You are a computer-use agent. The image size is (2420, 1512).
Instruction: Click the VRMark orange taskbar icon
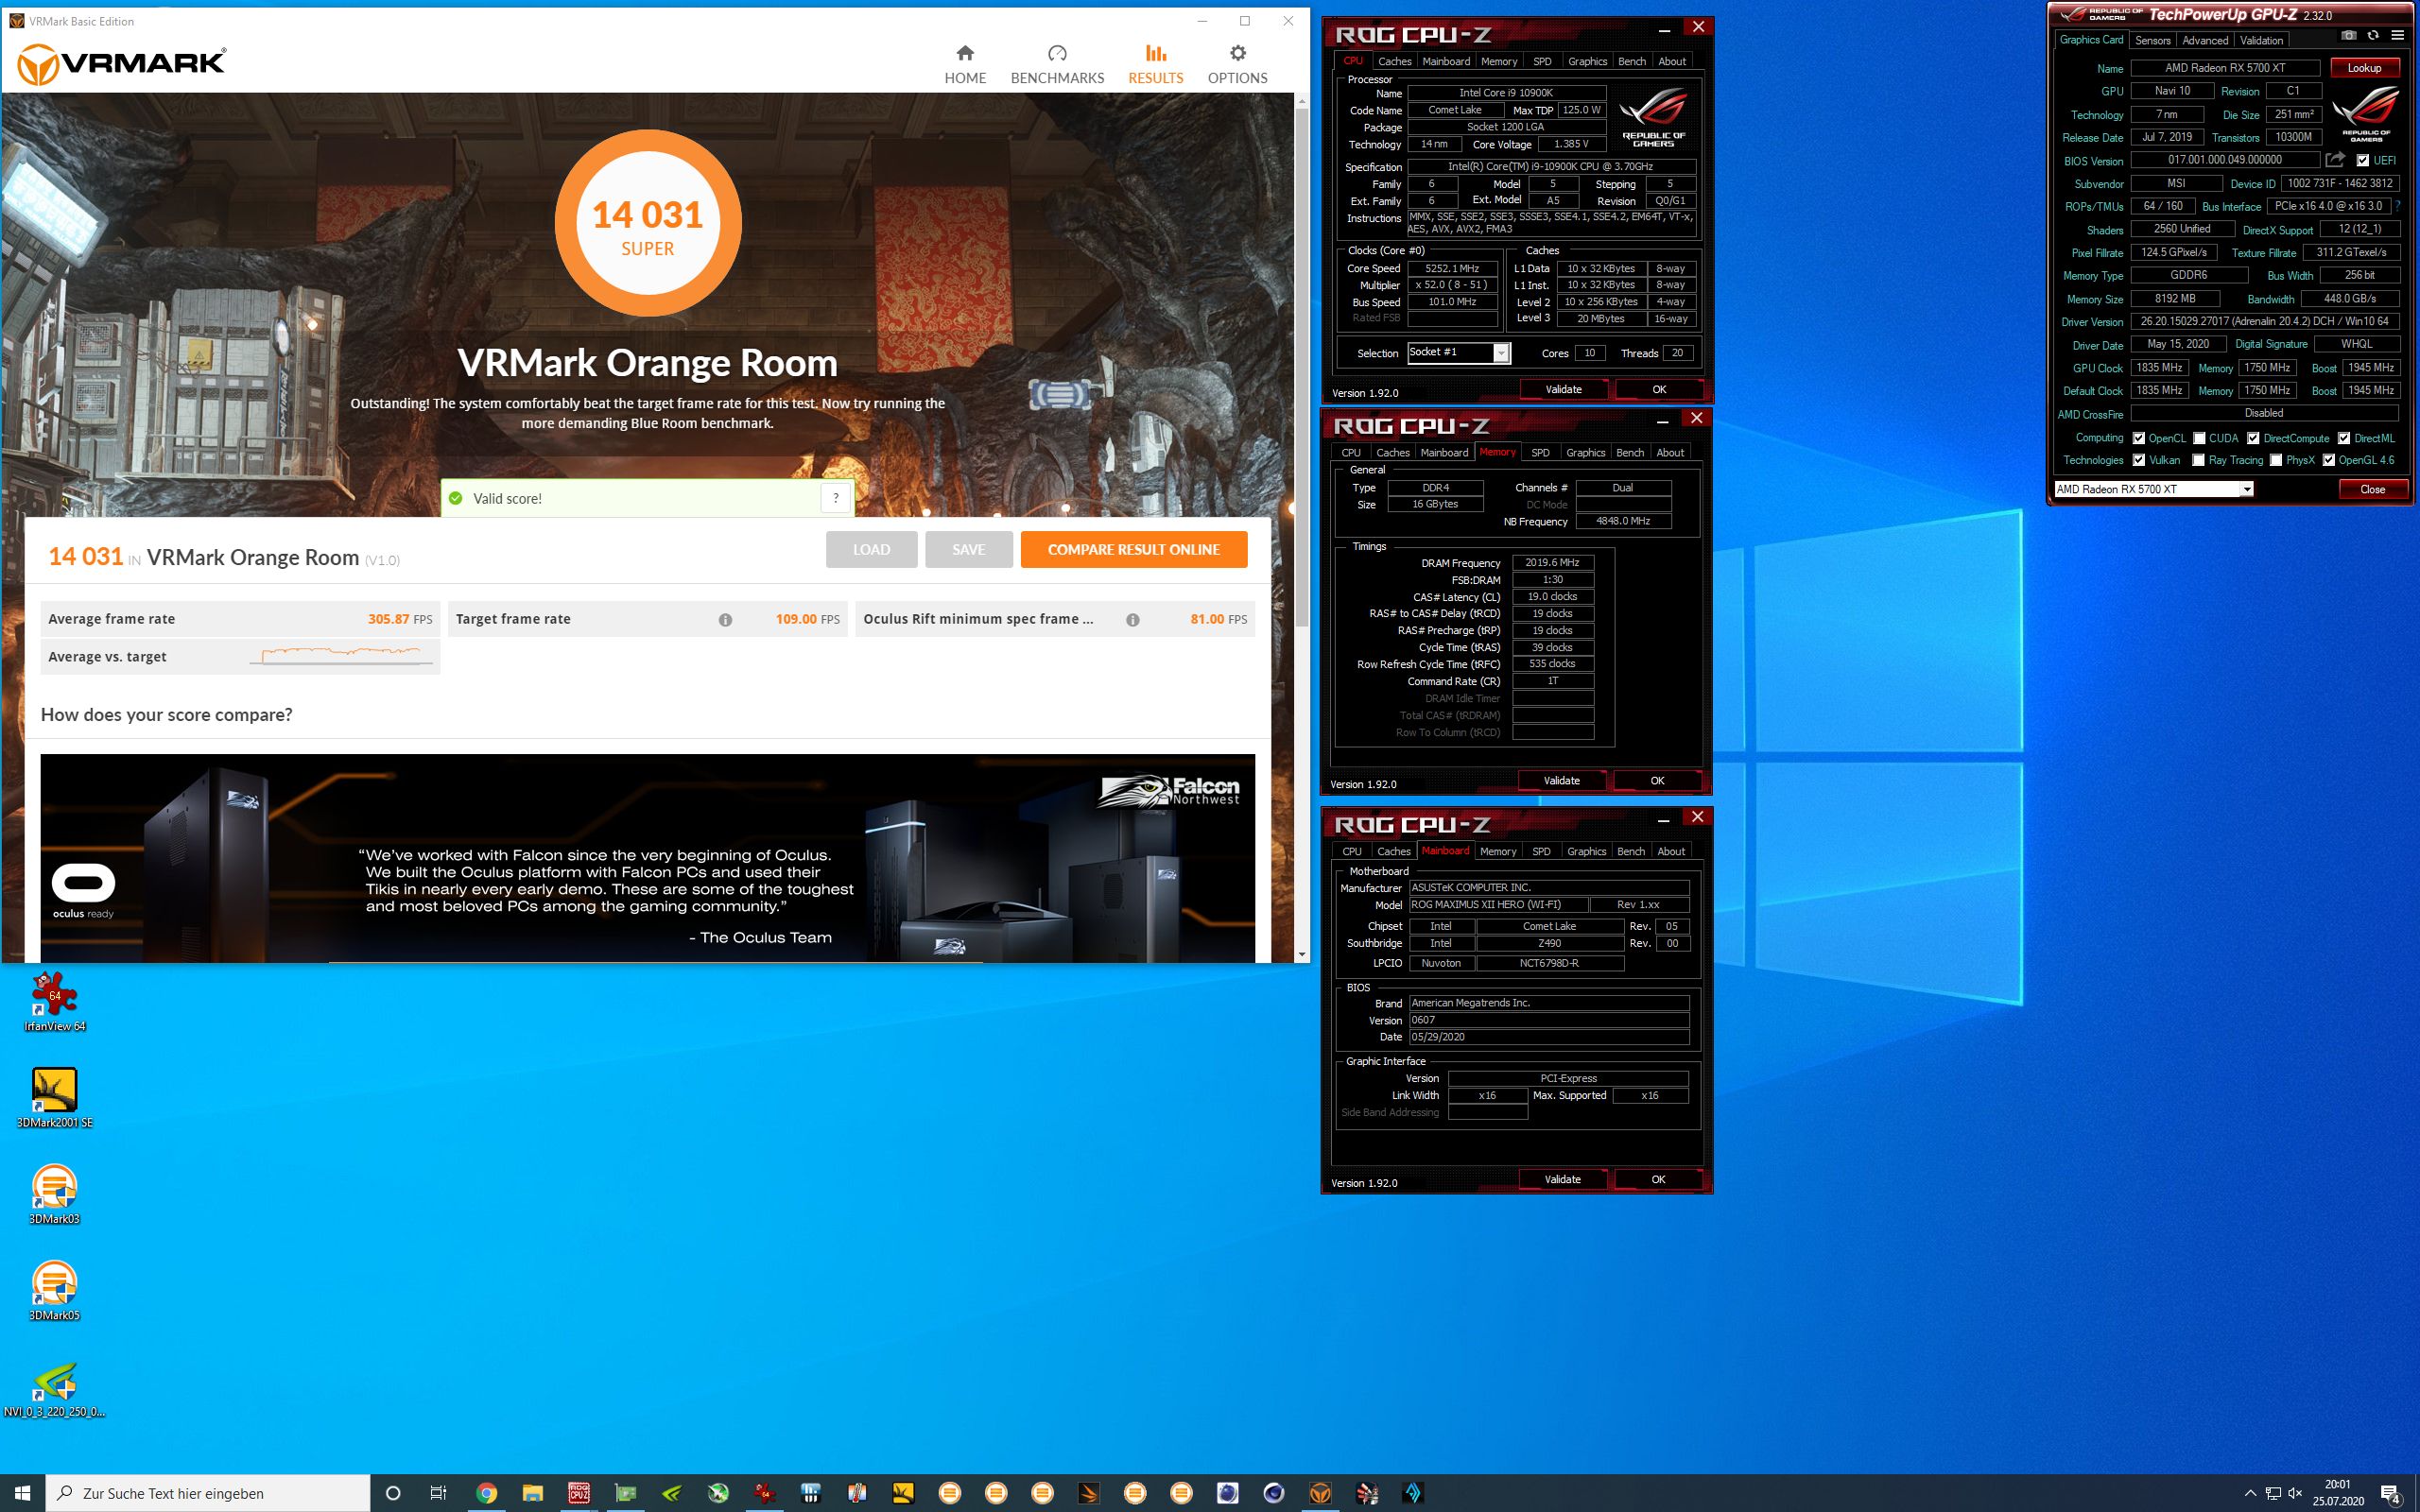coord(1320,1493)
